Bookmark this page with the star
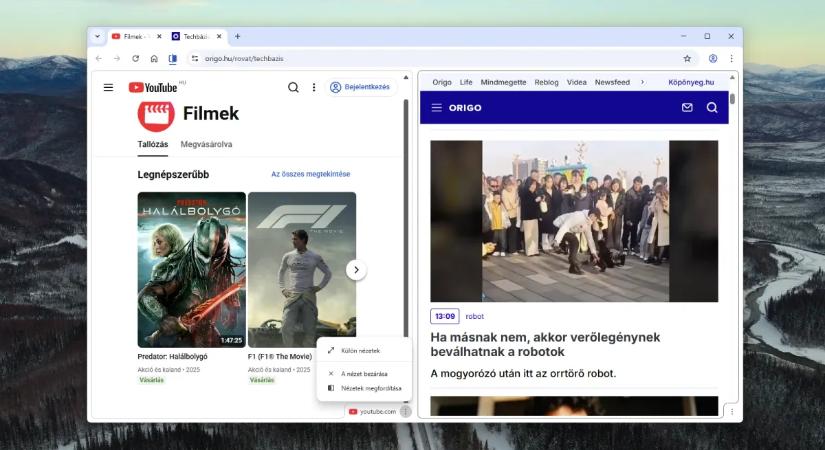825x450 pixels. point(687,58)
